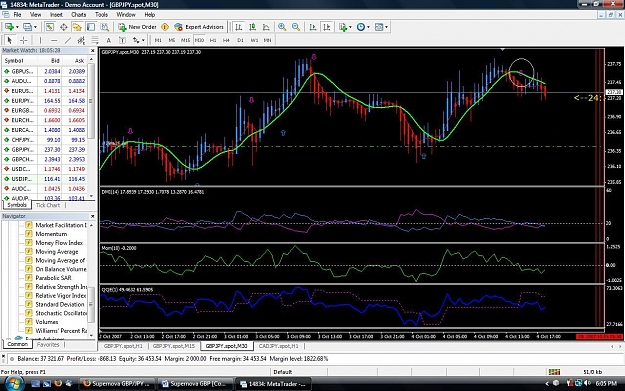Close the Navigator panel
Viewport: 625px width, 391px height.
pyautogui.click(x=92, y=216)
